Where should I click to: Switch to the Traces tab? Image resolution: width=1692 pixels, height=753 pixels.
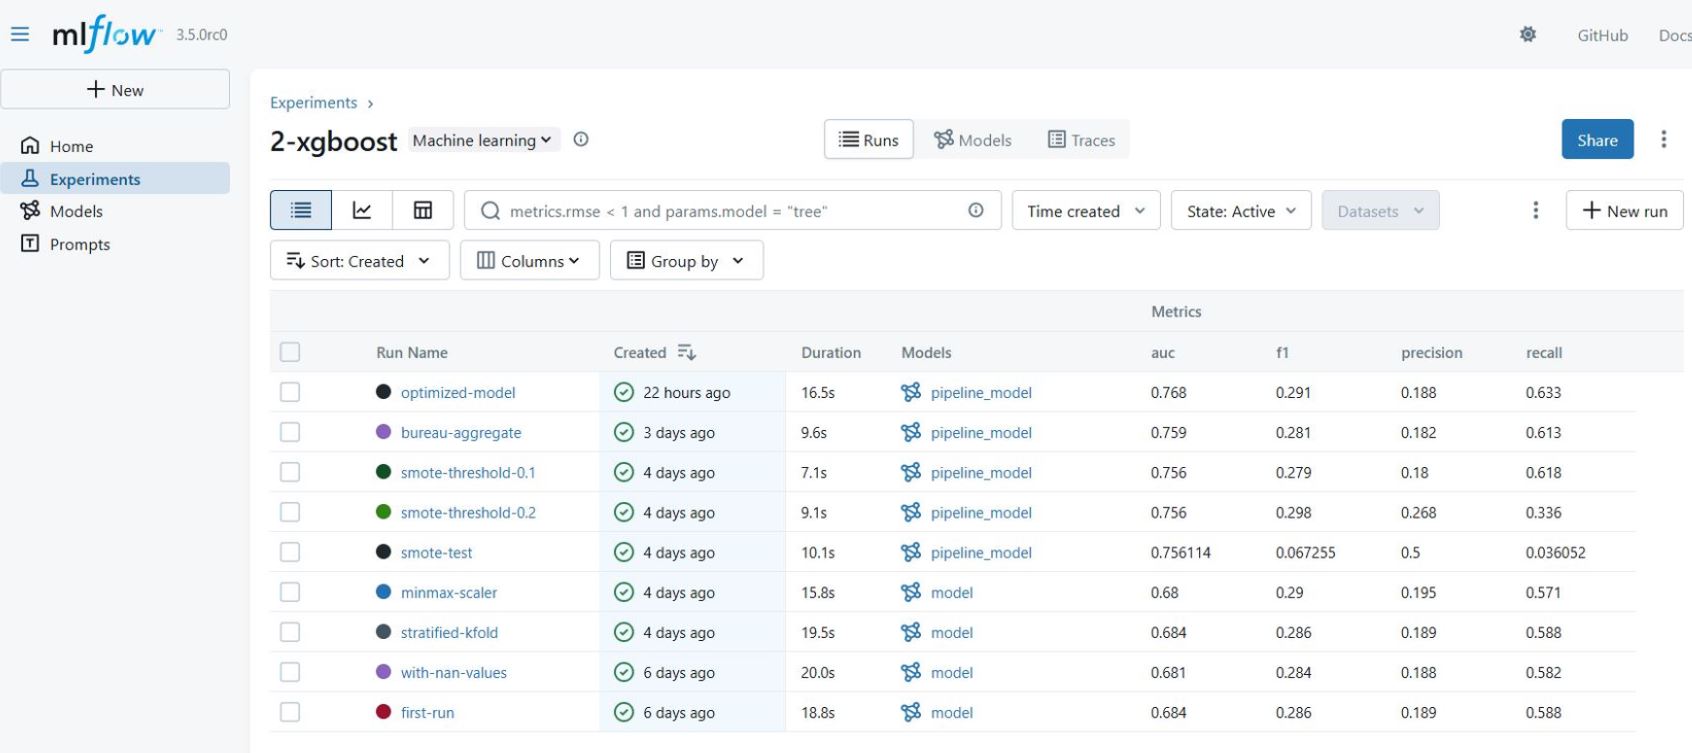tap(1081, 140)
